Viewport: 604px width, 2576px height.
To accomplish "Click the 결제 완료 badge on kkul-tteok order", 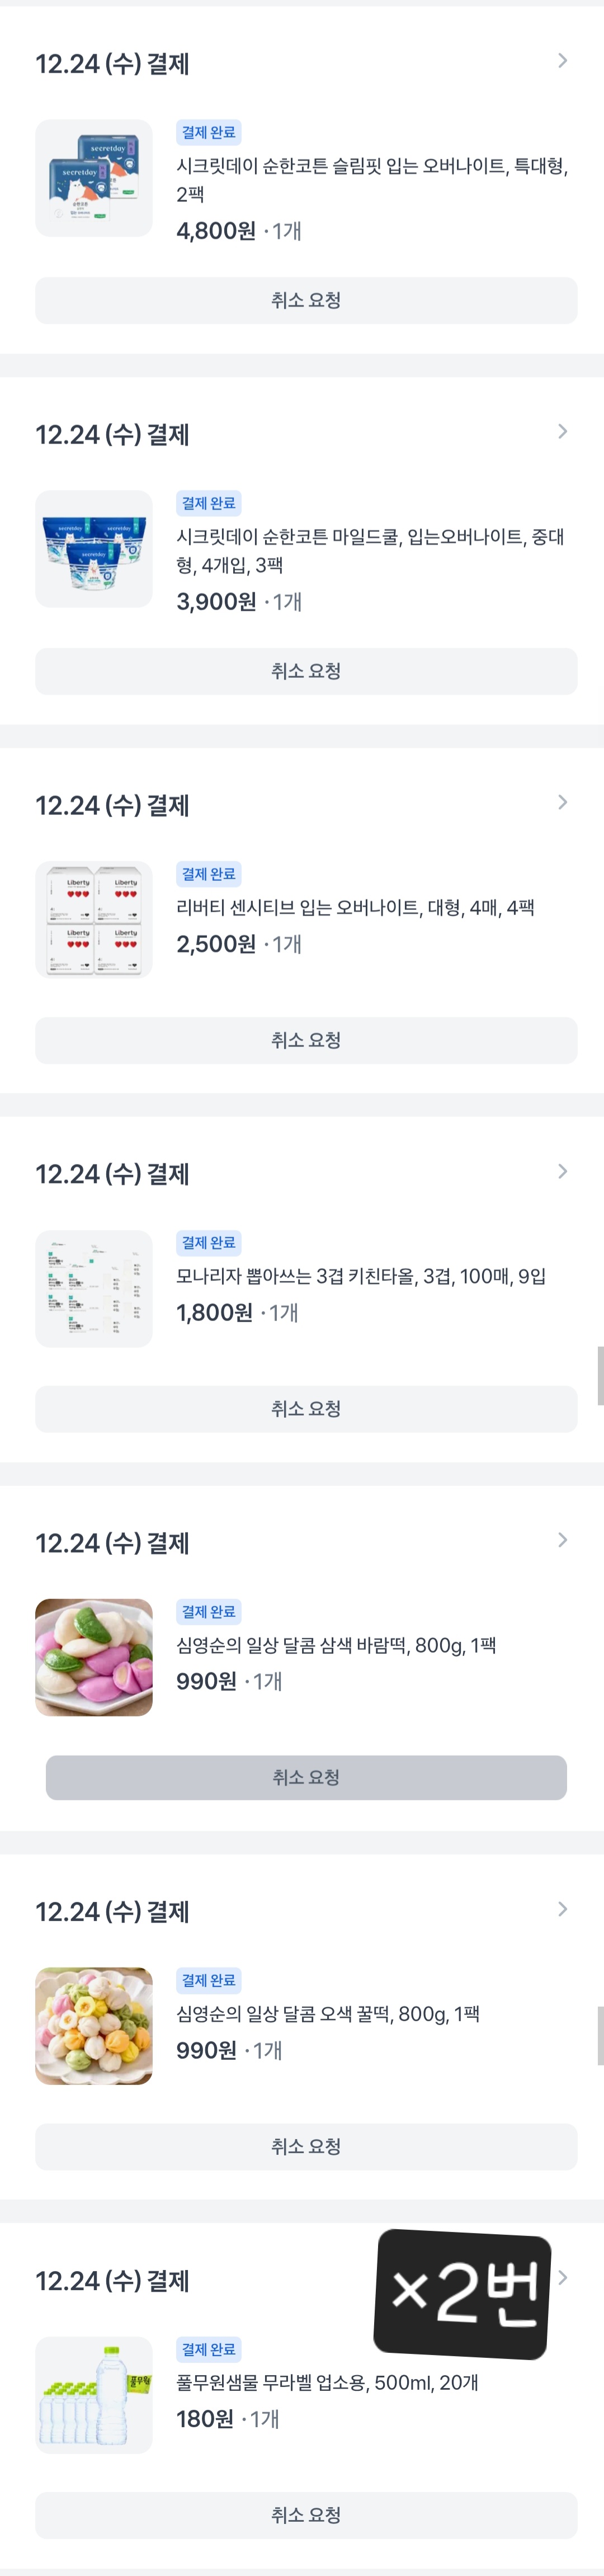I will click(x=208, y=1980).
